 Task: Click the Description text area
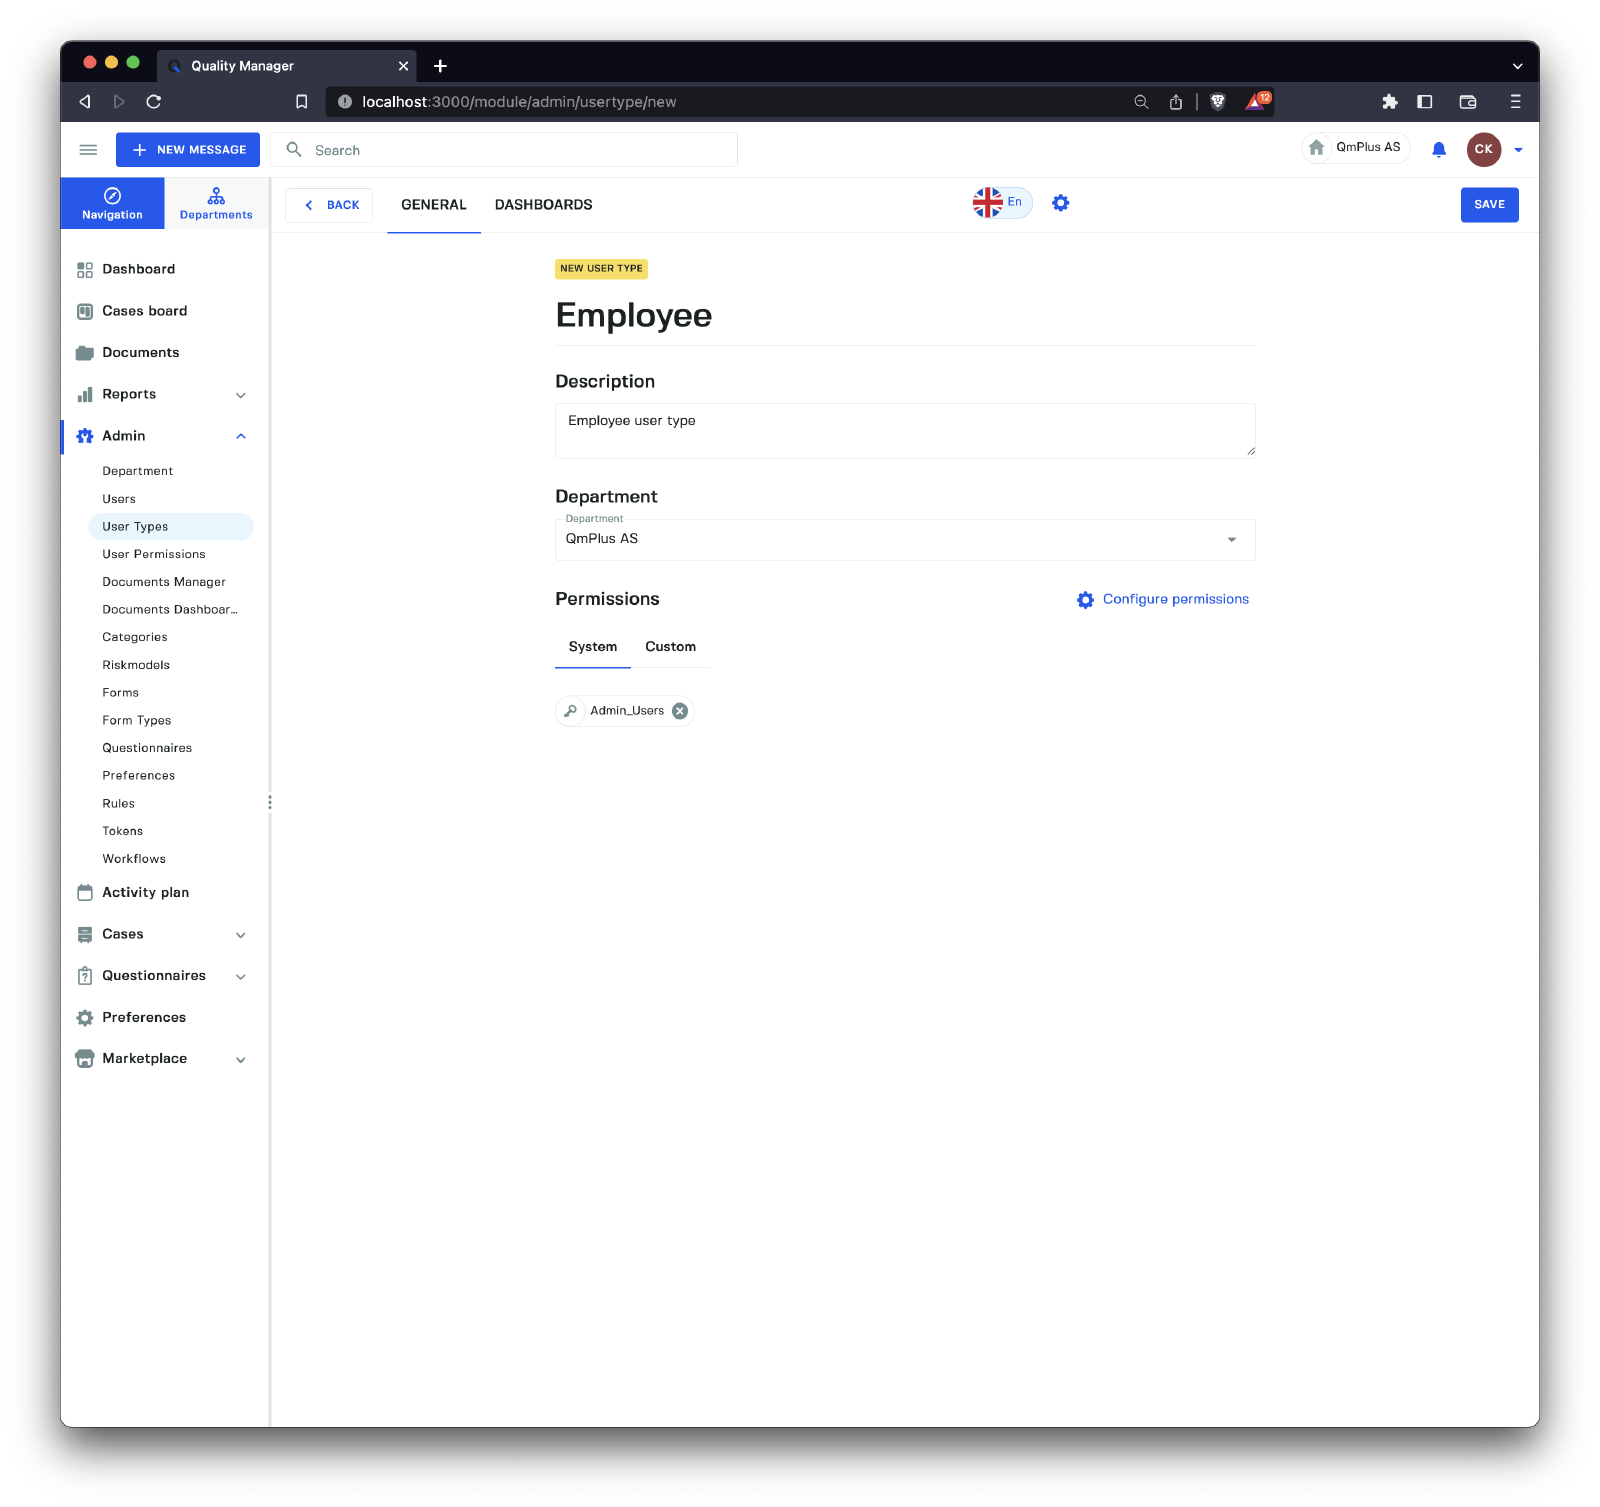[x=904, y=431]
